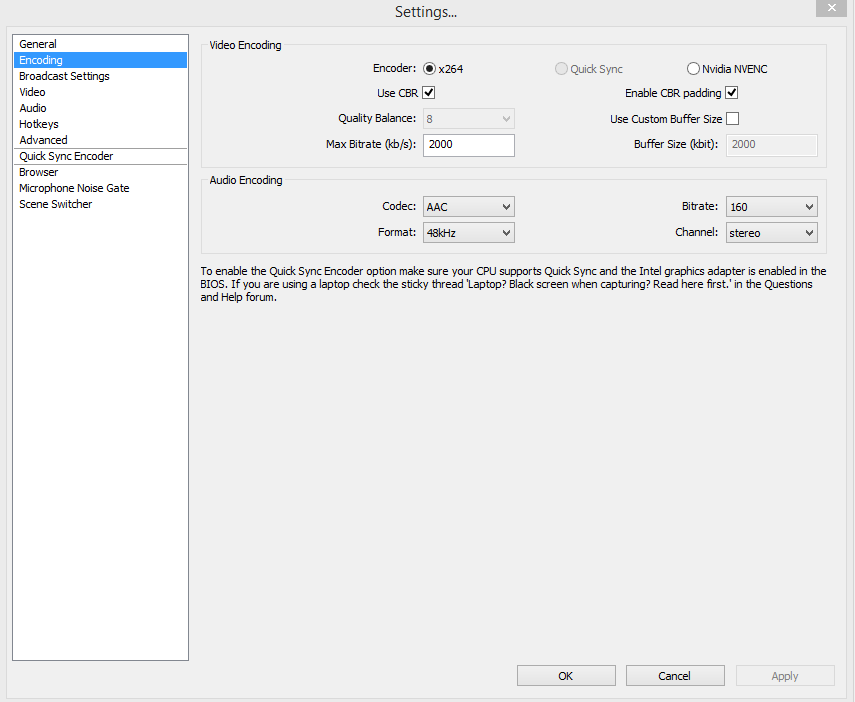The image size is (855, 702).
Task: Expand the Channel stereo dropdown
Action: click(x=771, y=233)
